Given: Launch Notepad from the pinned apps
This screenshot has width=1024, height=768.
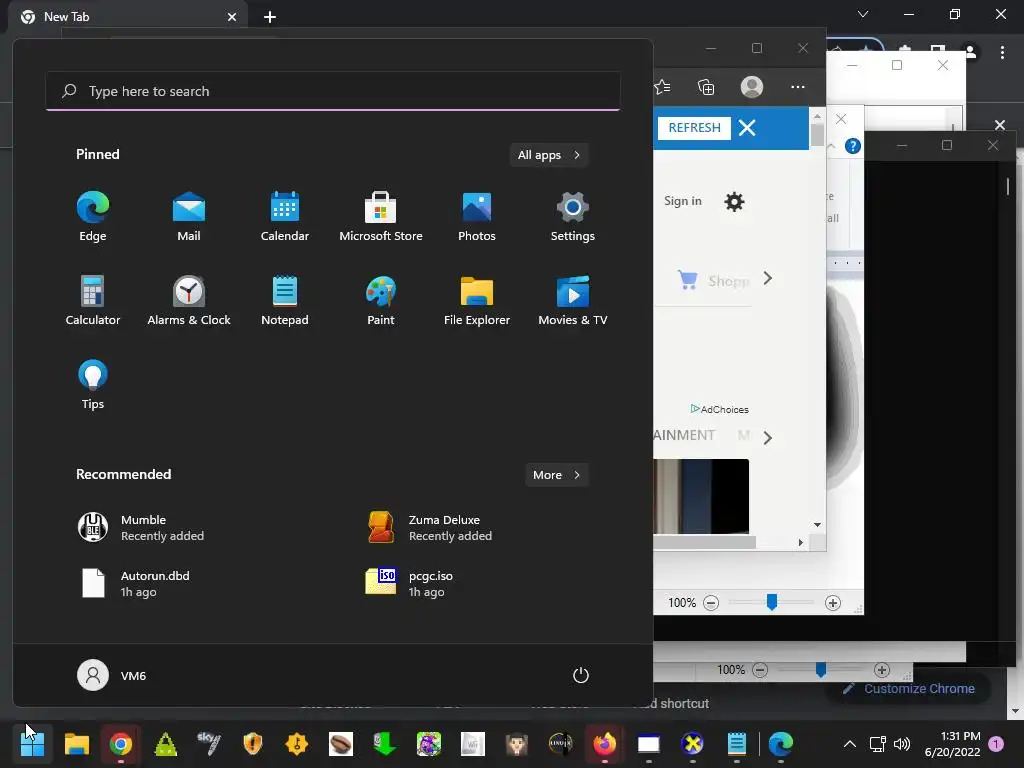Looking at the screenshot, I should (285, 300).
